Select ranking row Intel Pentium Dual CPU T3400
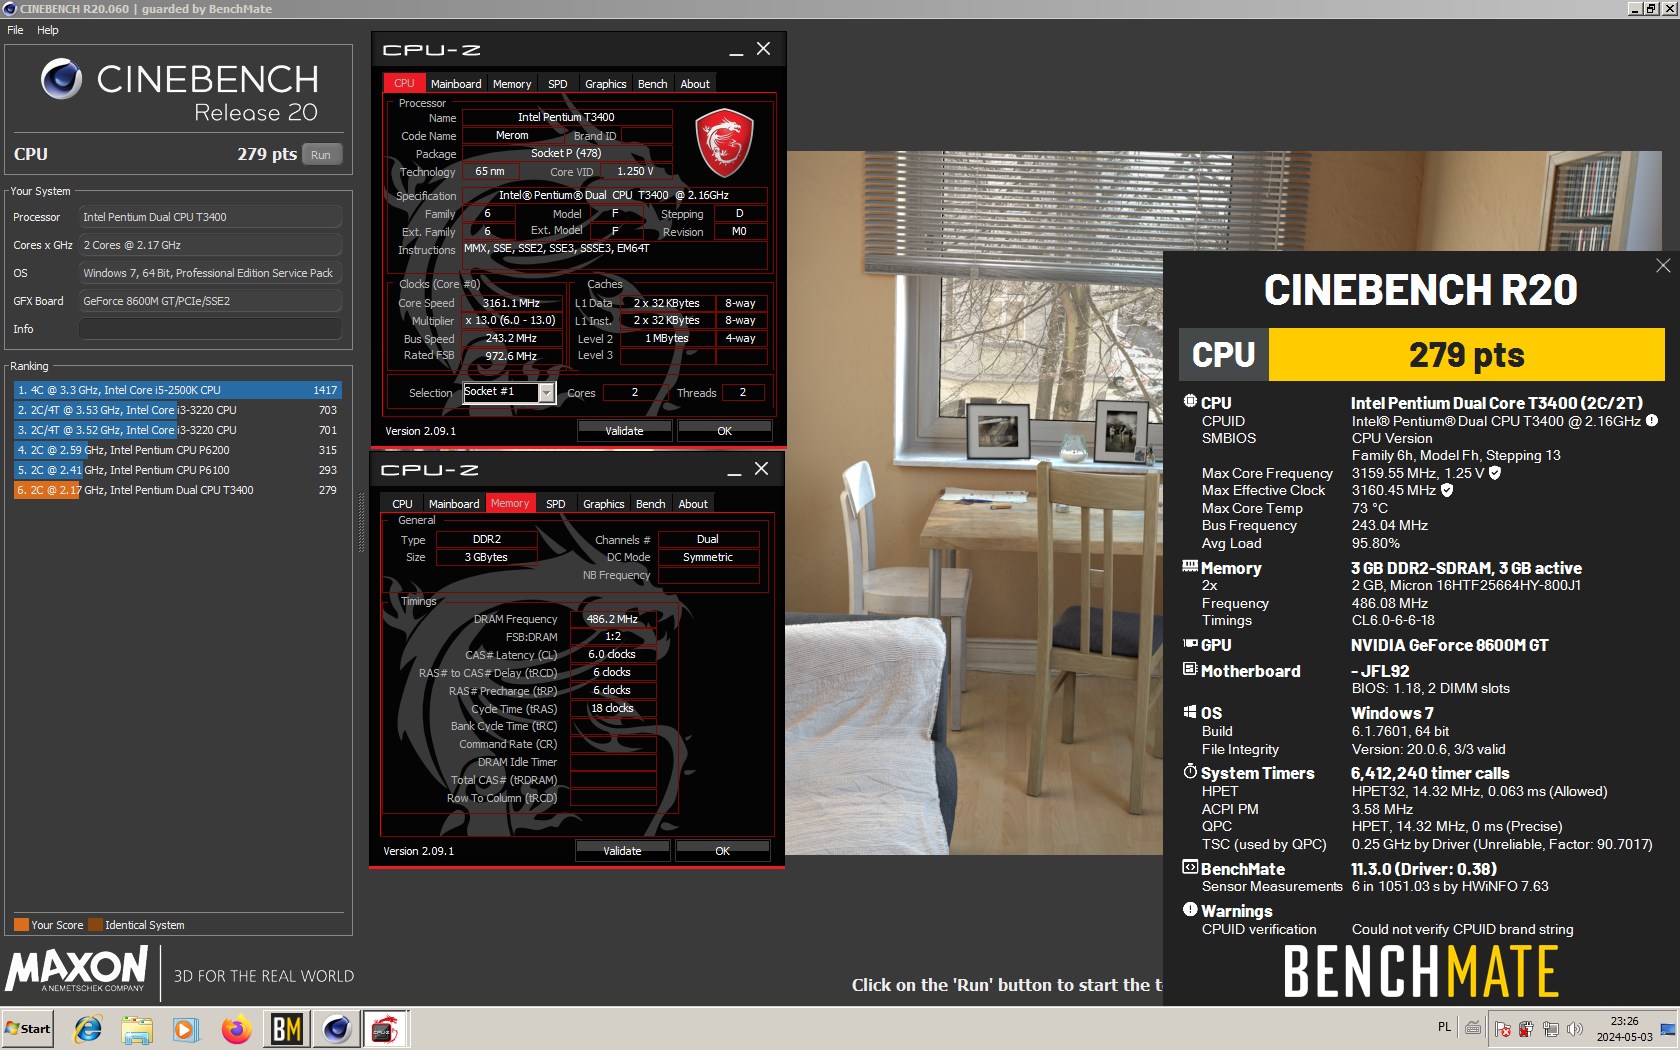 point(177,490)
